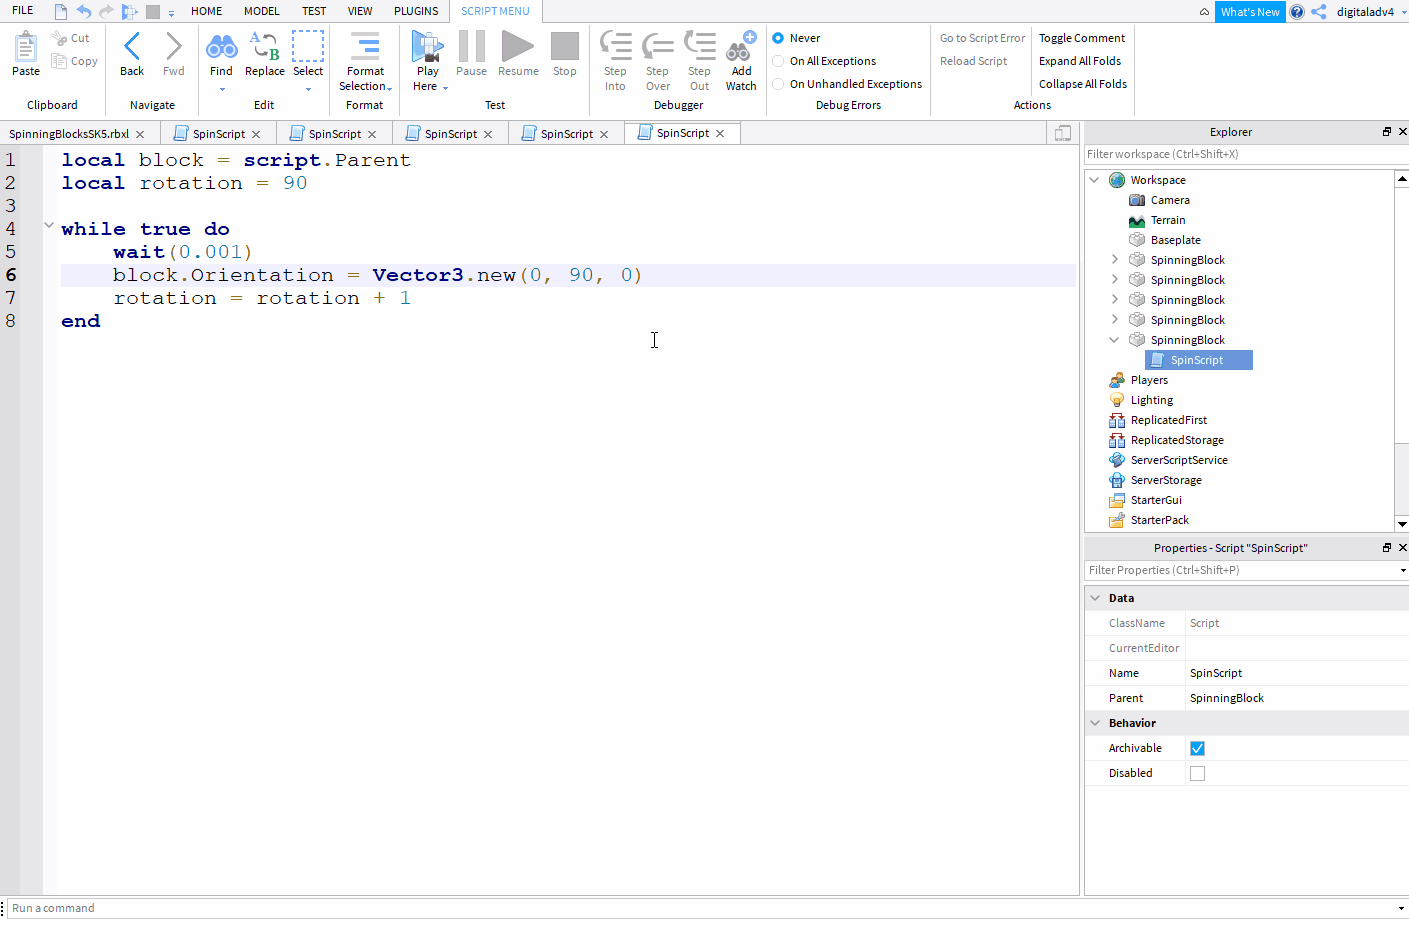
Task: Expand the first SpinningBlock node
Action: pos(1115,260)
